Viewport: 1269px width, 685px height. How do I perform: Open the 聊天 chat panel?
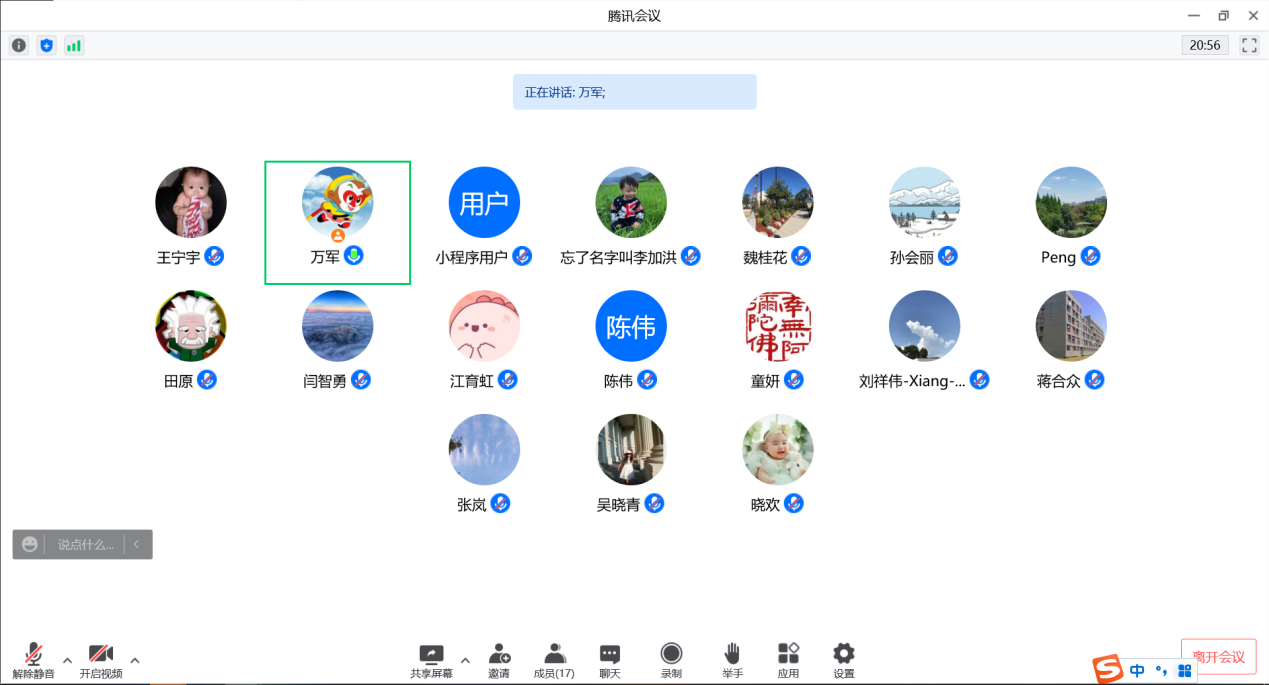(610, 660)
